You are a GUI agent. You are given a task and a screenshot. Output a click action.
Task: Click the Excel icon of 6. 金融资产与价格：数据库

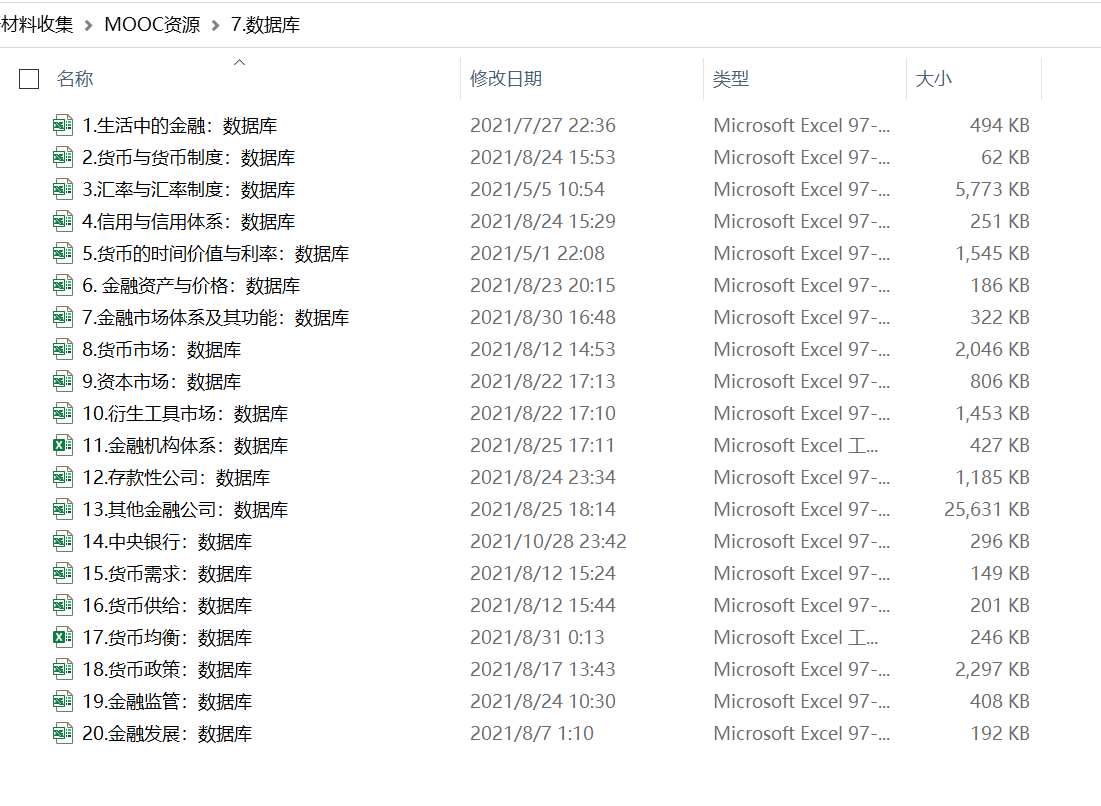click(x=62, y=286)
